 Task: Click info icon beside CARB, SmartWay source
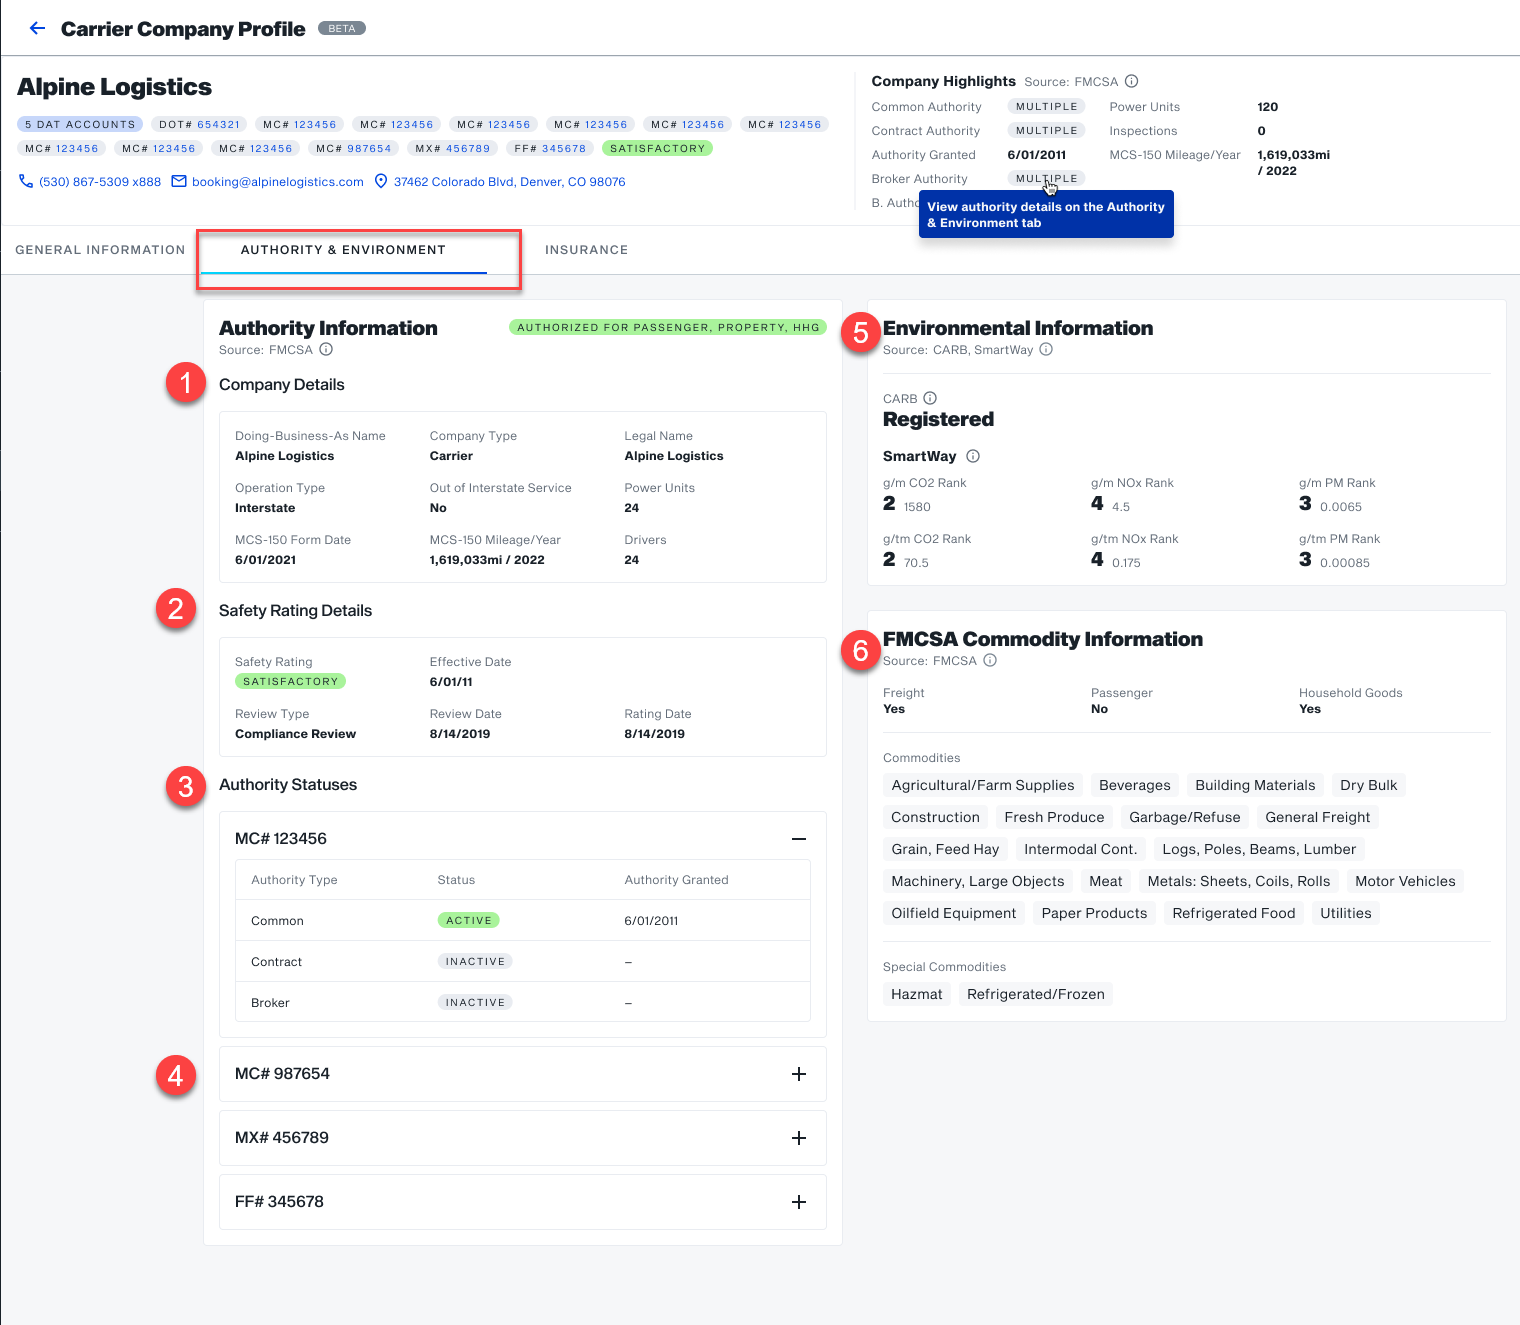pos(1046,349)
